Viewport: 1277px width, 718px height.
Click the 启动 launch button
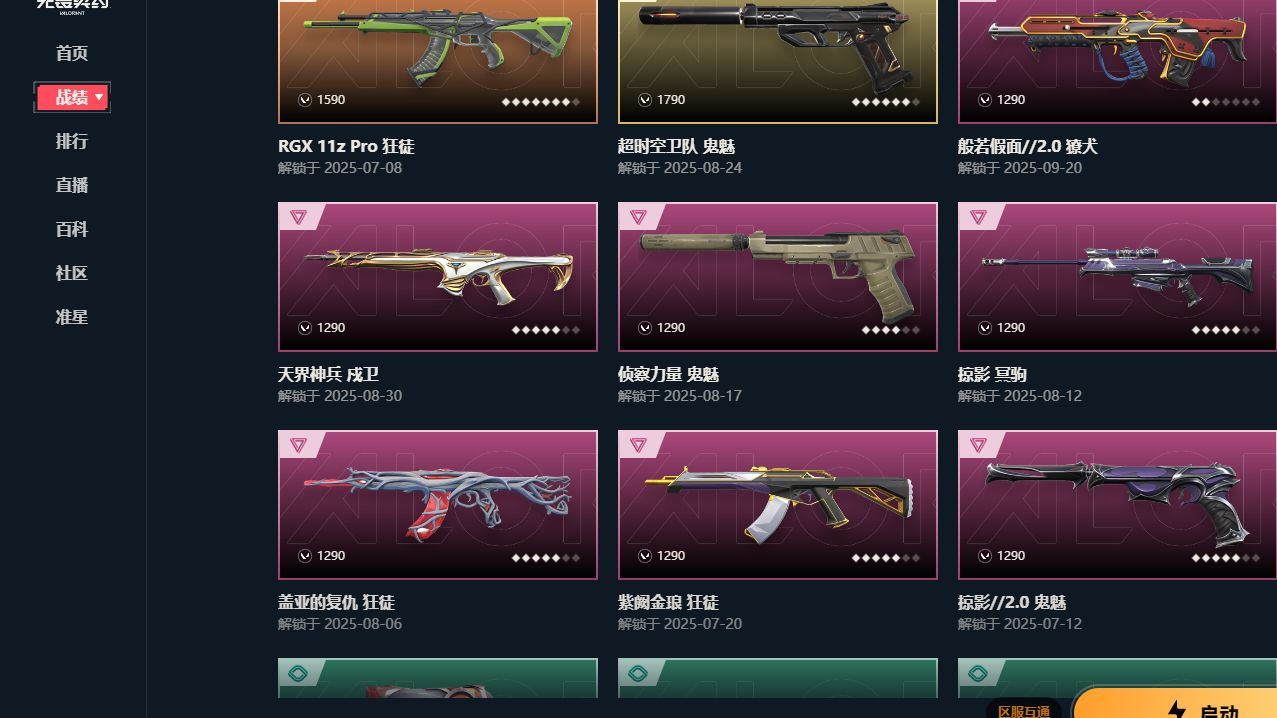(x=1175, y=704)
